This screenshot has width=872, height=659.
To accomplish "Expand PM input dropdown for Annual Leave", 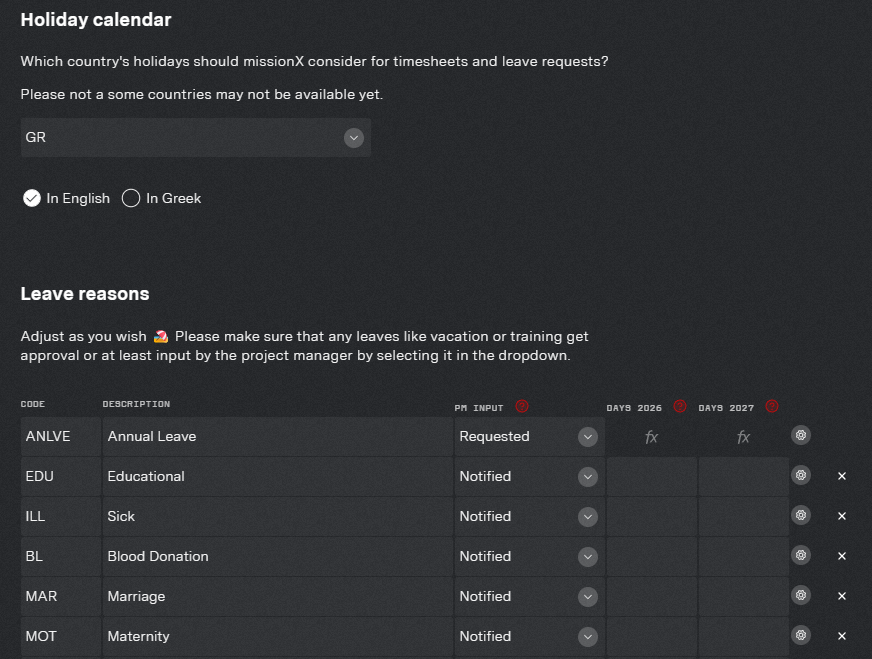I will click(x=587, y=437).
